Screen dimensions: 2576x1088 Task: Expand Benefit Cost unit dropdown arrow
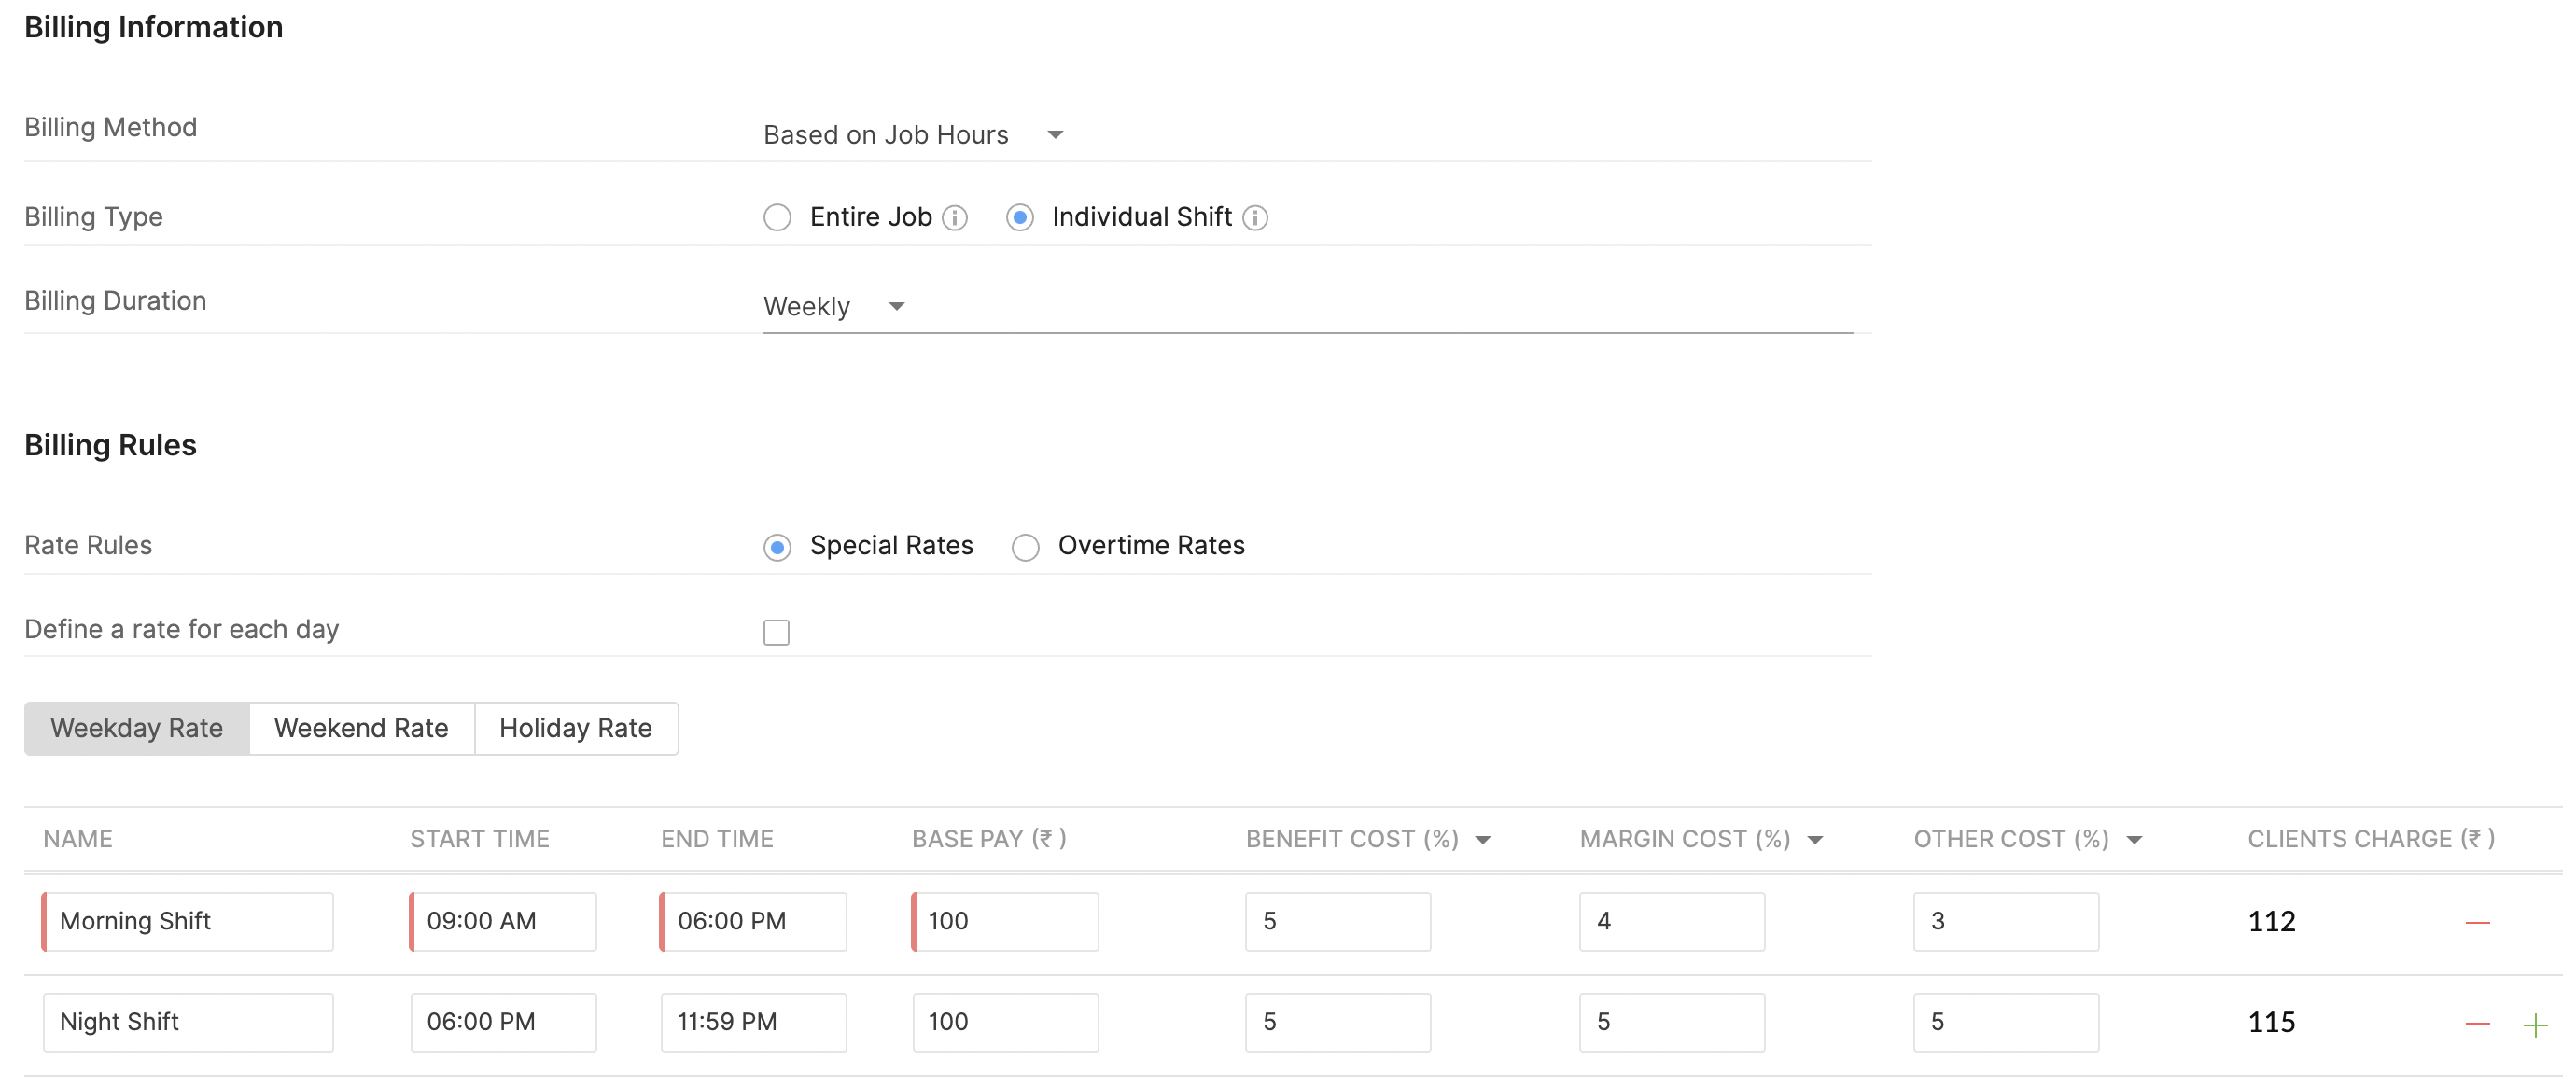pyautogui.click(x=1483, y=840)
